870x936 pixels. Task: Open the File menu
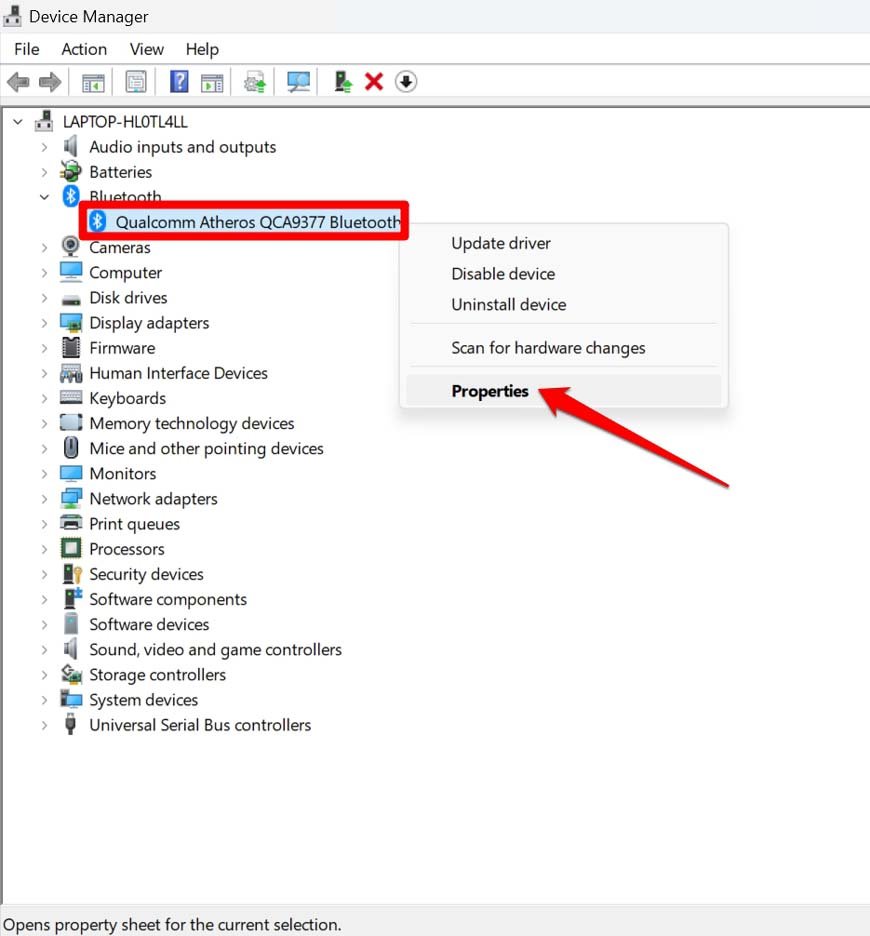tap(27, 49)
